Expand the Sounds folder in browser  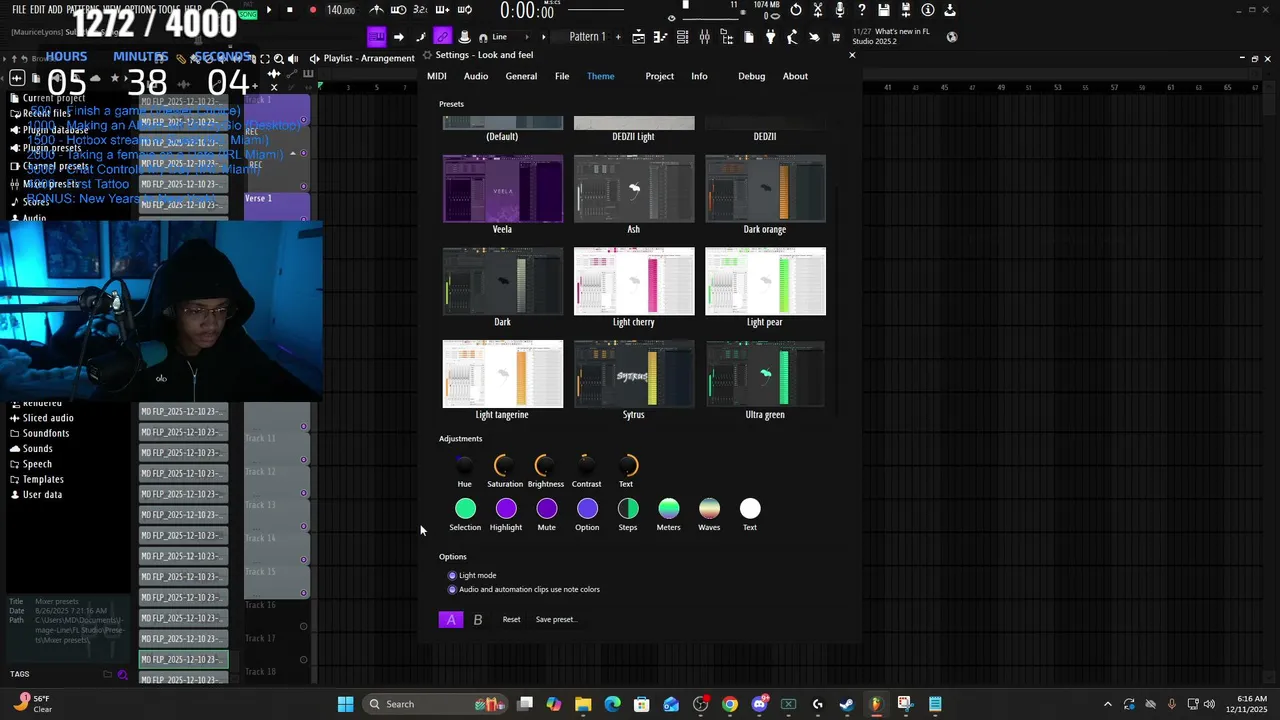click(x=38, y=448)
